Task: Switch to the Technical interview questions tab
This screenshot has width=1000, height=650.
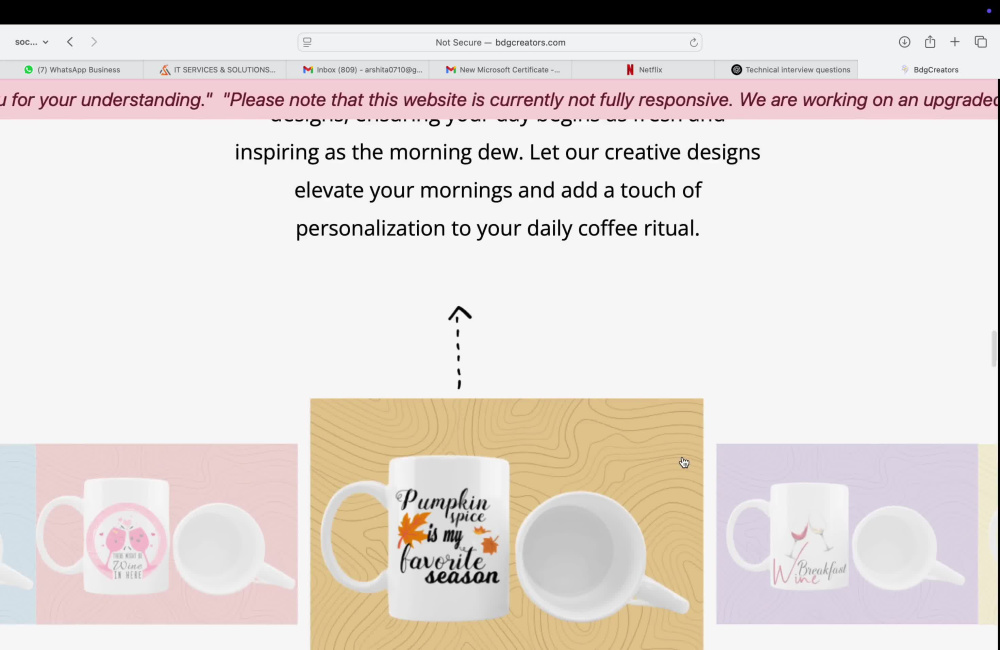Action: [787, 70]
